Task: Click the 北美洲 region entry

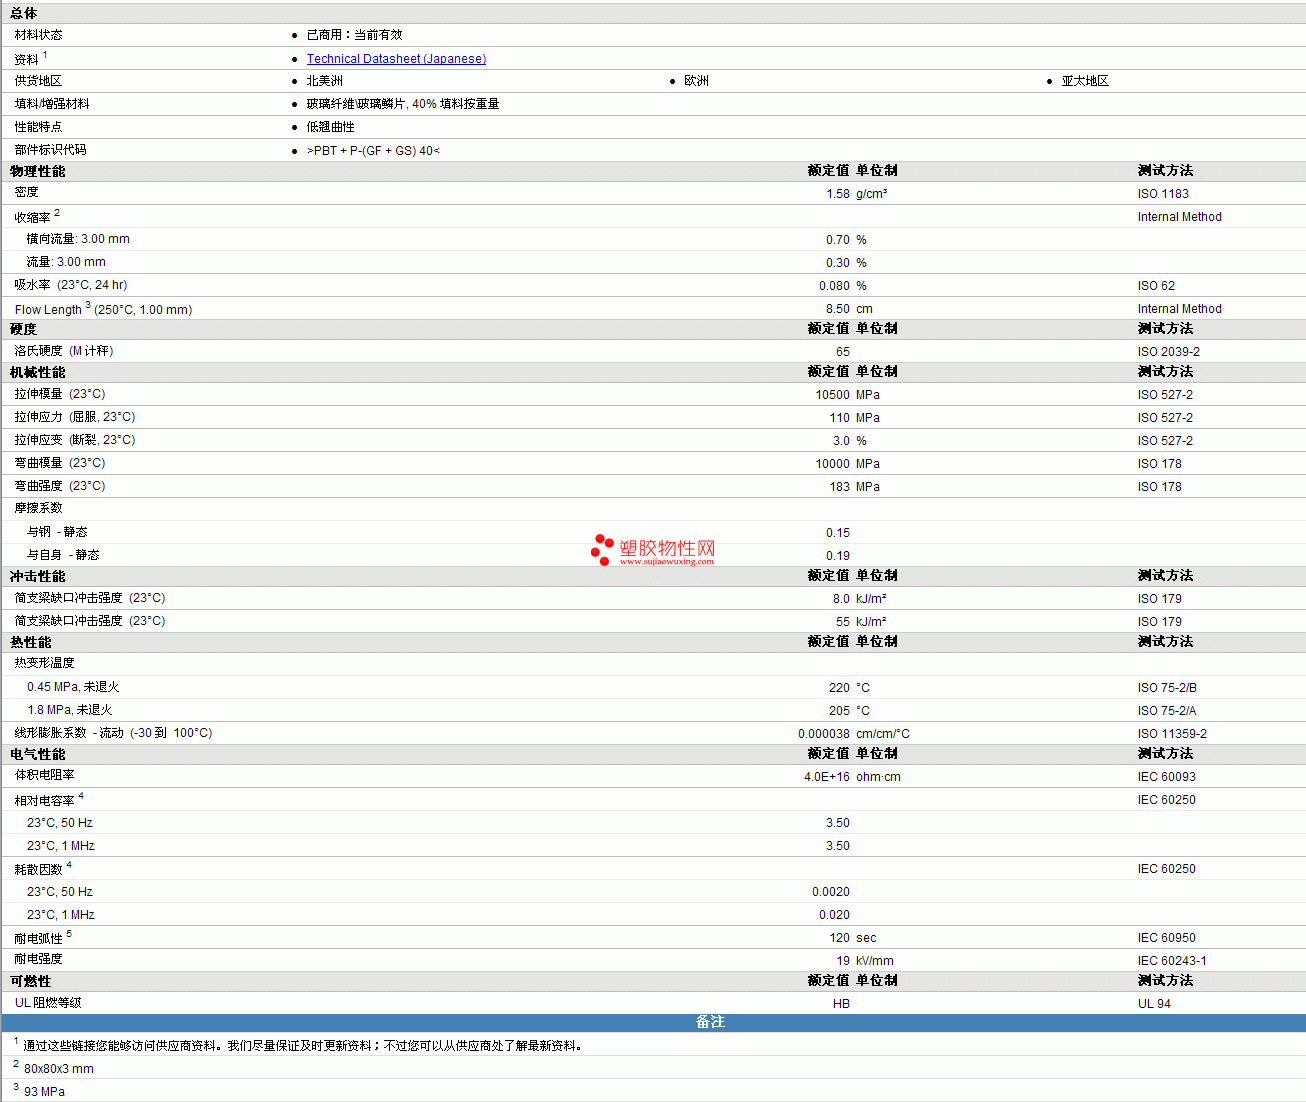Action: (324, 81)
